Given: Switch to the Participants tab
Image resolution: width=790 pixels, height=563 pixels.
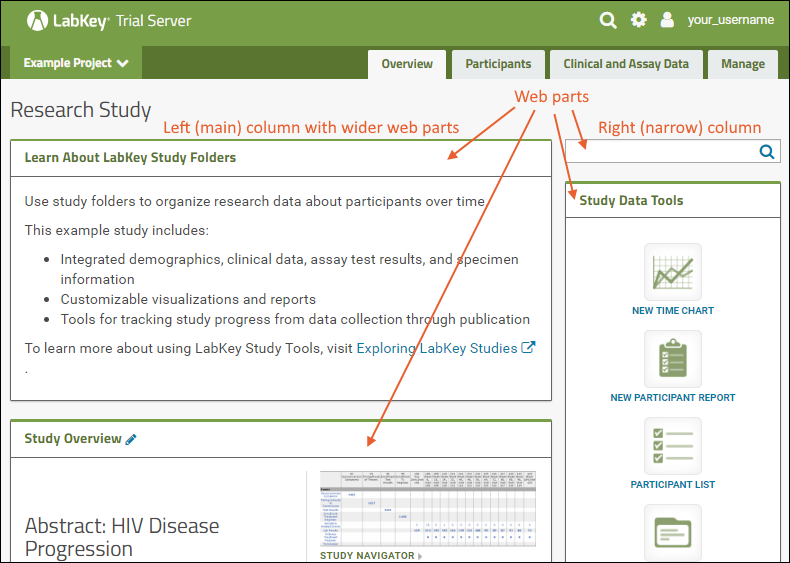Looking at the screenshot, I should click(x=498, y=65).
